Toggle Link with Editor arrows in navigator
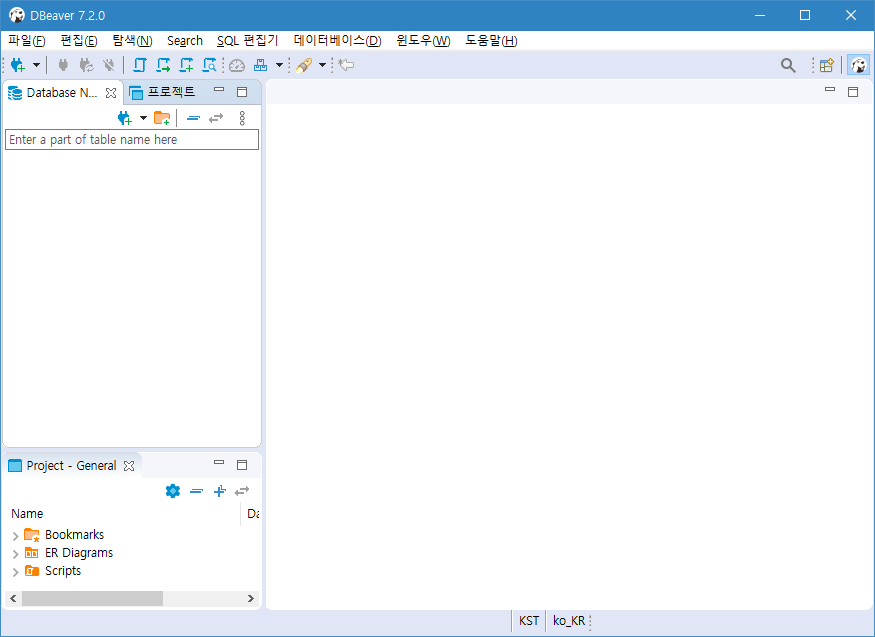875x637 pixels. point(216,118)
